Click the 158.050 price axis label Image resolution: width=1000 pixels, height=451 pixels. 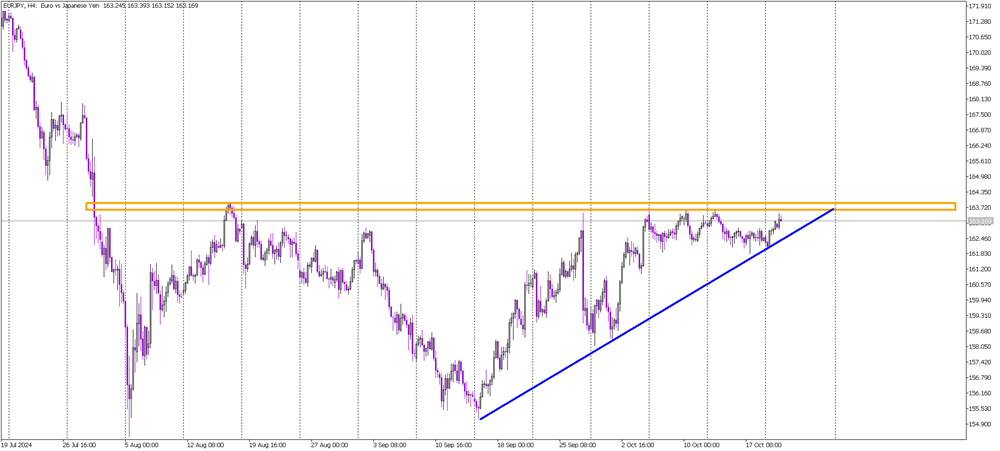coord(979,347)
